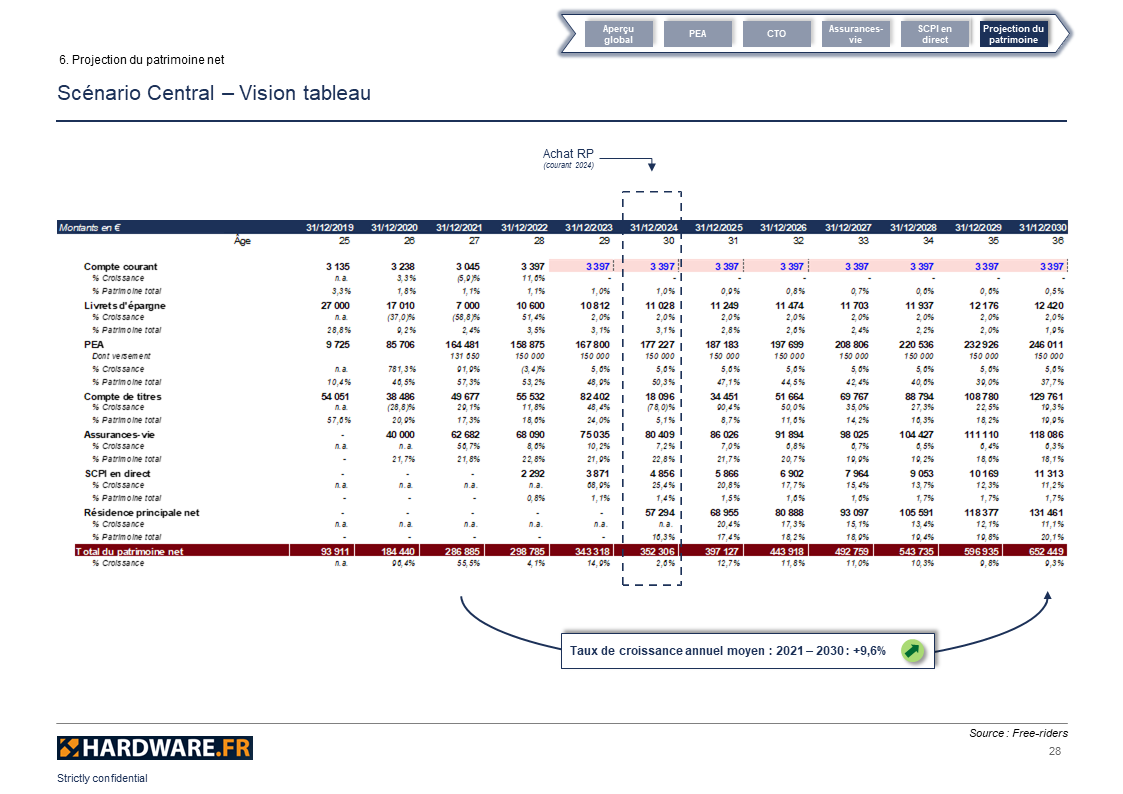Click the Compte de titres value 18 096
This screenshot has width=1123, height=794.
coord(660,396)
